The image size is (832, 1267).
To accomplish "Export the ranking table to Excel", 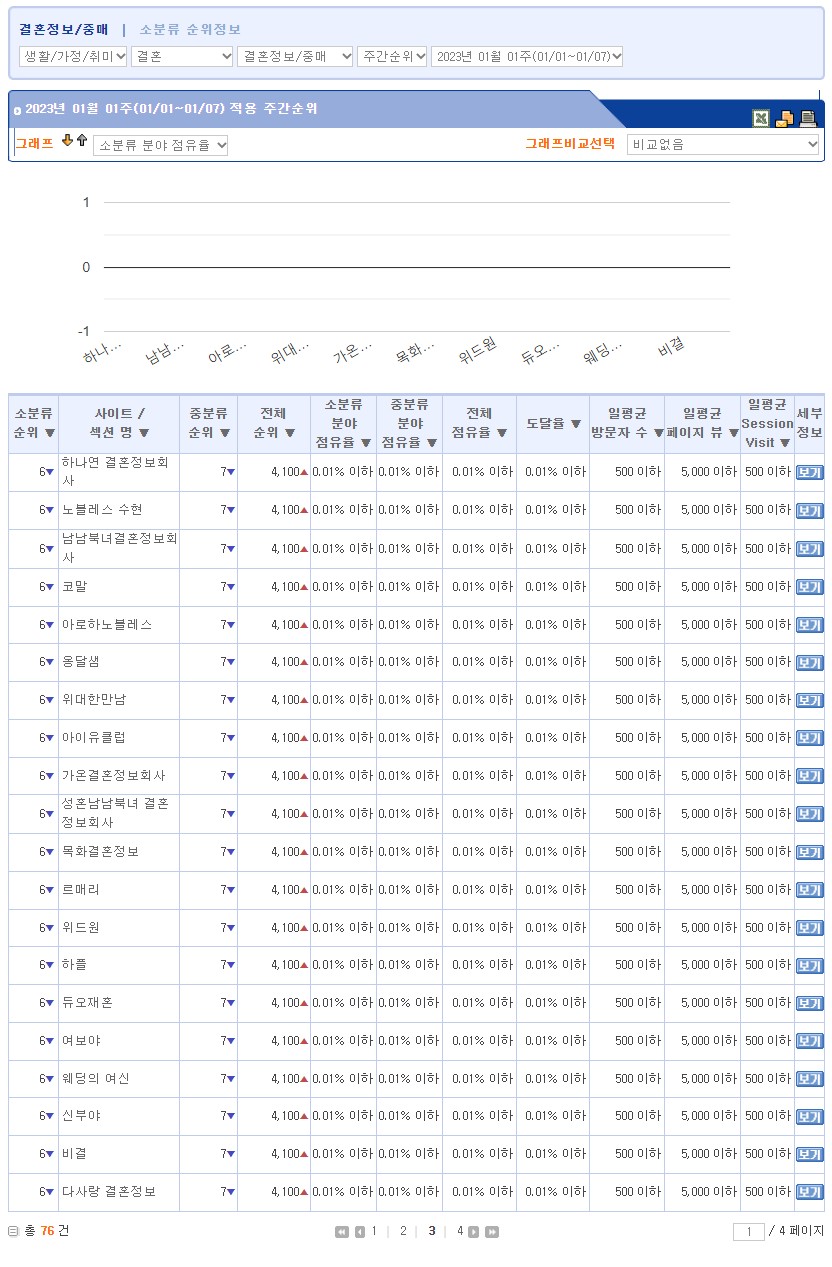I will point(761,119).
